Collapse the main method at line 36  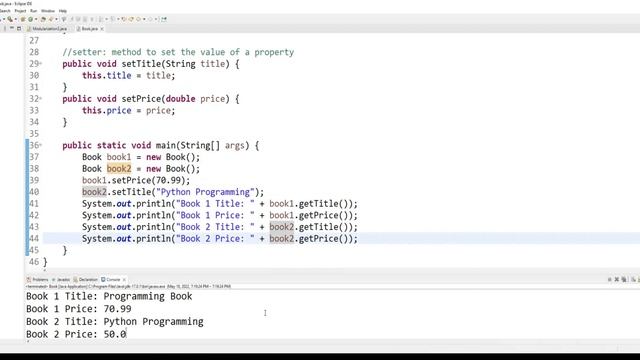[41, 145]
